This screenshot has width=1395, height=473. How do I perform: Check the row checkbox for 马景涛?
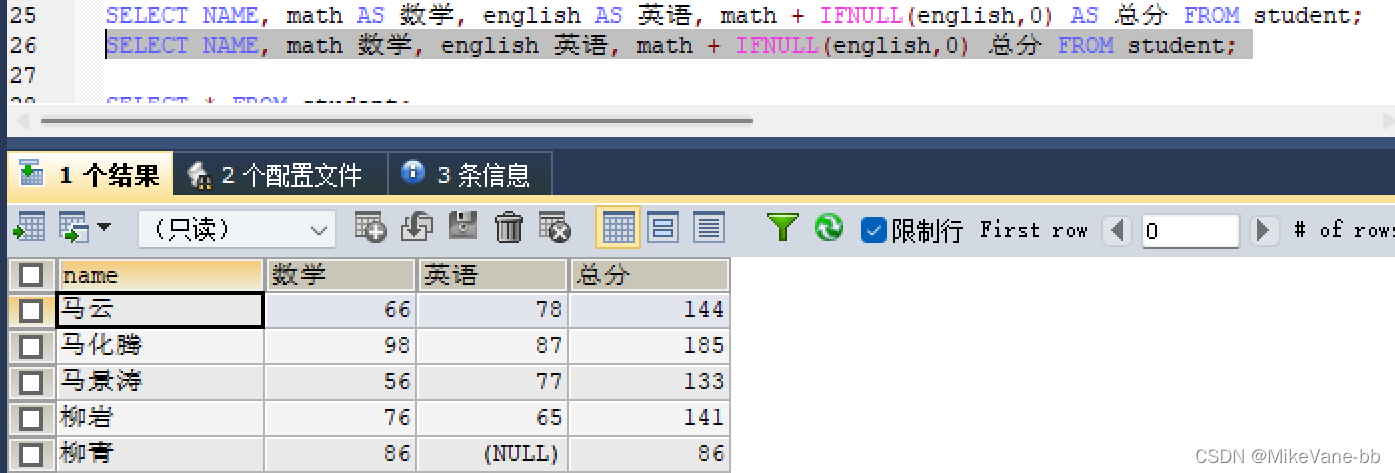coord(31,382)
